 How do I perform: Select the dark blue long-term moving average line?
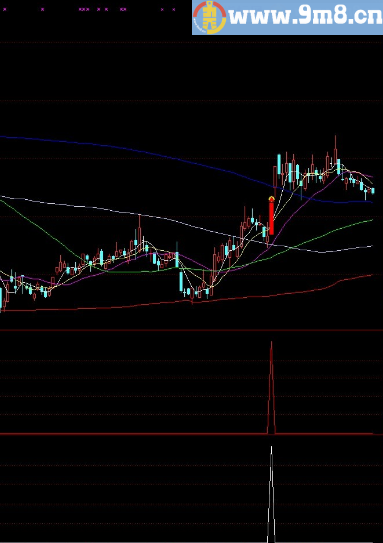(x=139, y=151)
